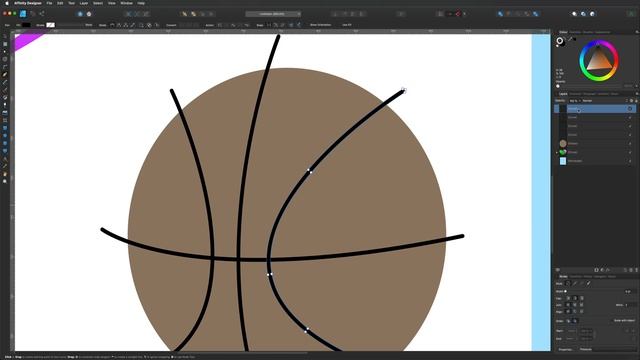Click the Fill colour swatch in context toolbar
The width and height of the screenshot is (640, 360).
pos(26,25)
